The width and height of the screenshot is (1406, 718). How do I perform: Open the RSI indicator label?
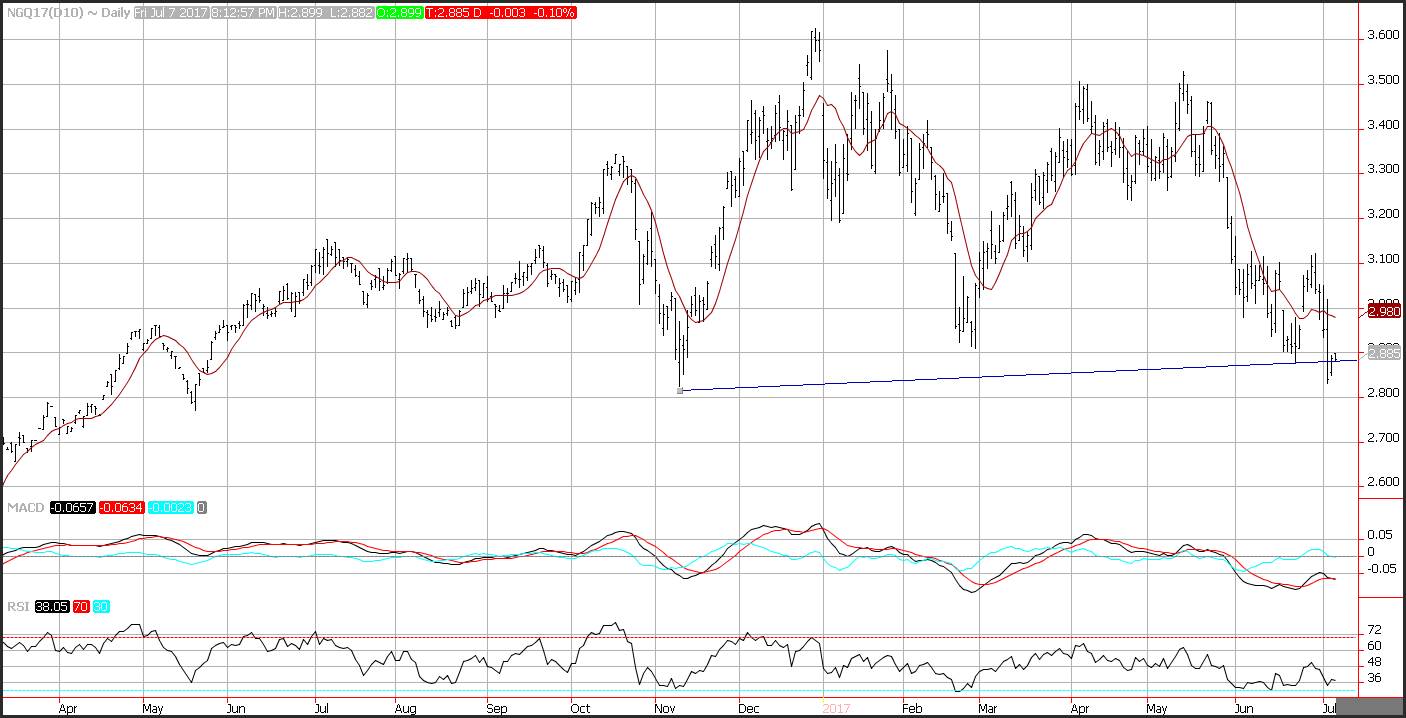(16, 607)
